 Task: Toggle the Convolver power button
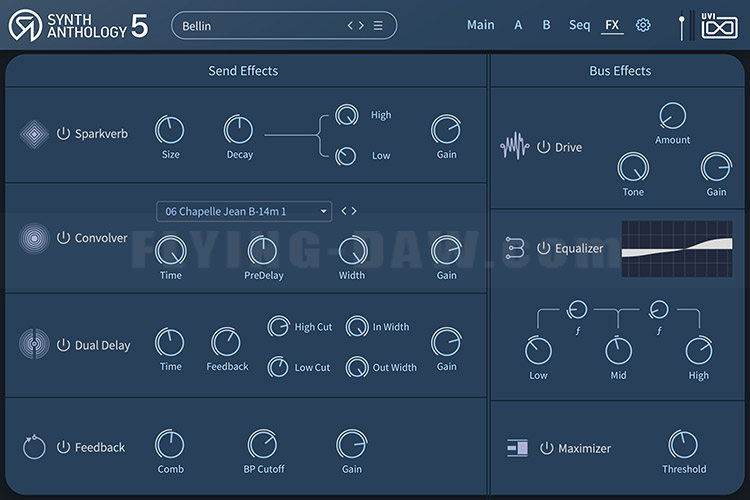coord(63,238)
